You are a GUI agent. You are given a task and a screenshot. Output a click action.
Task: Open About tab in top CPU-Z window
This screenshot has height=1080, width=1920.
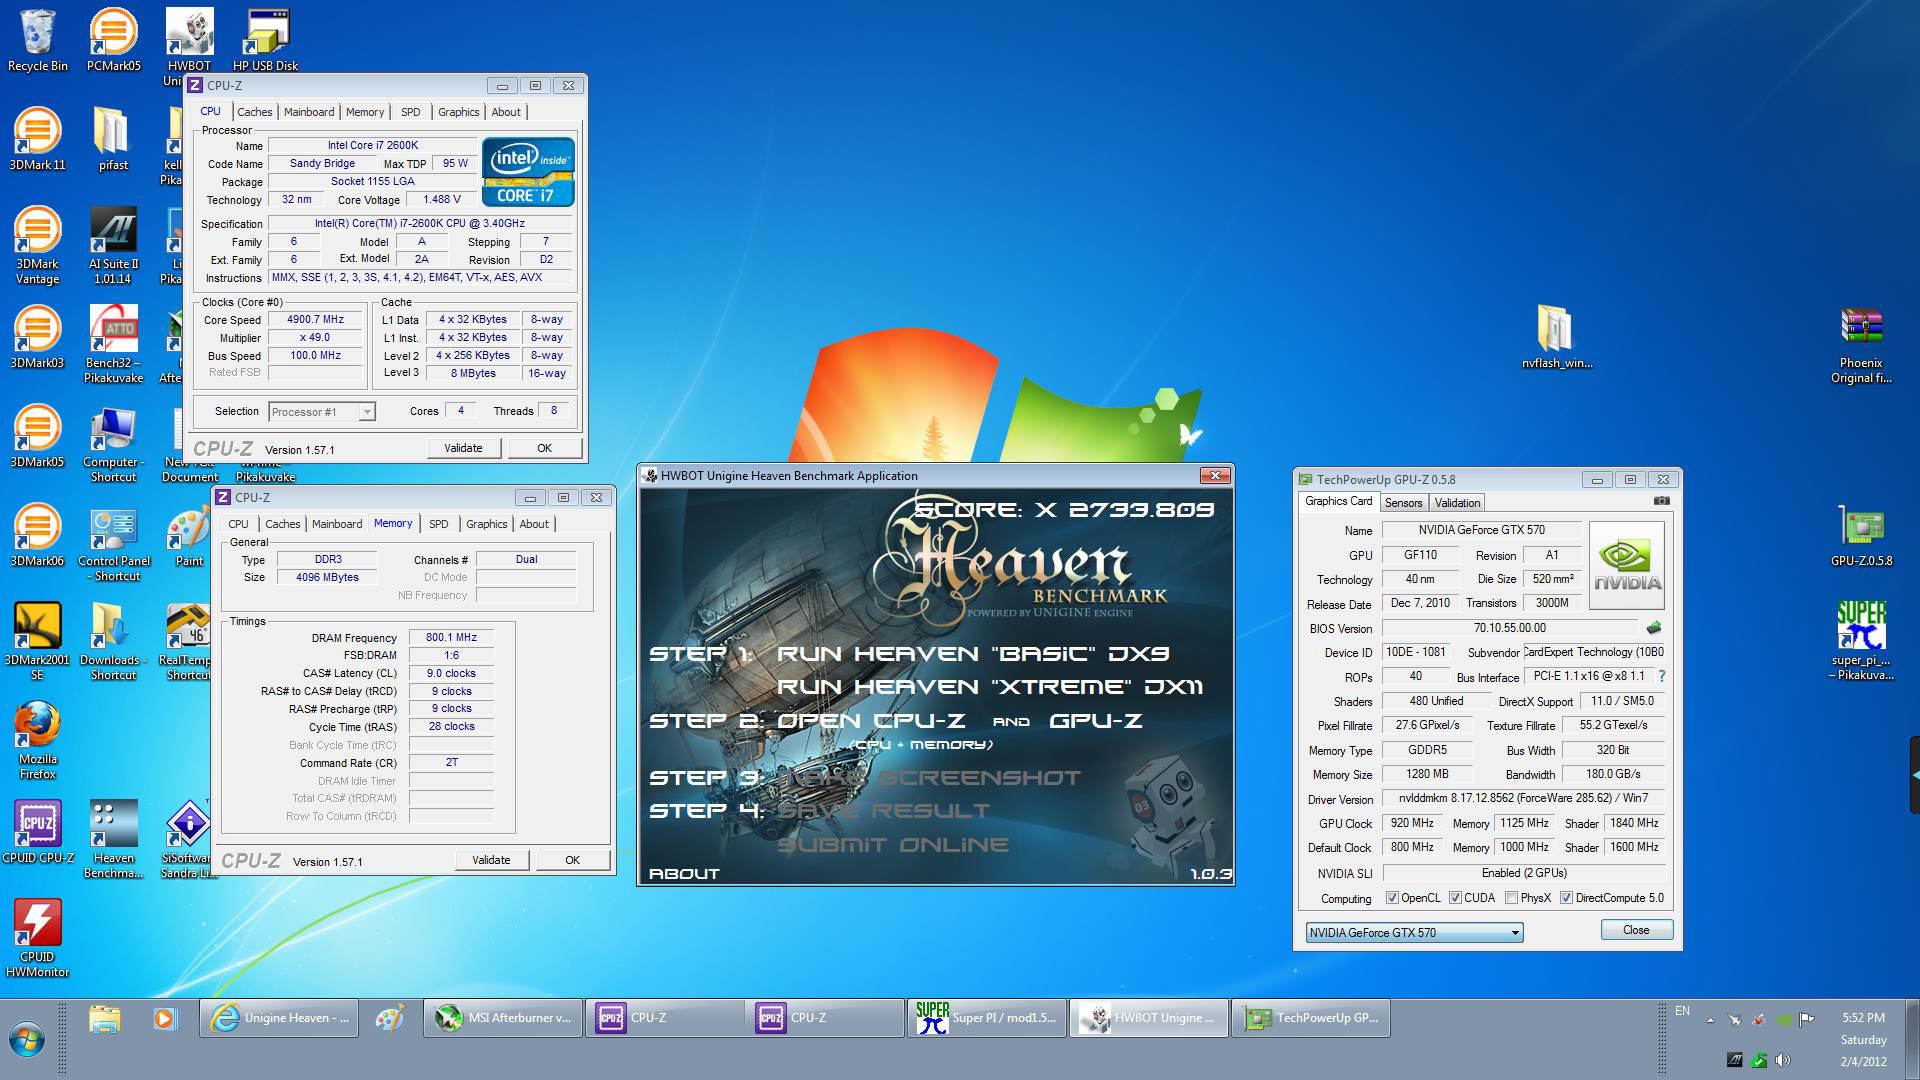pyautogui.click(x=506, y=112)
